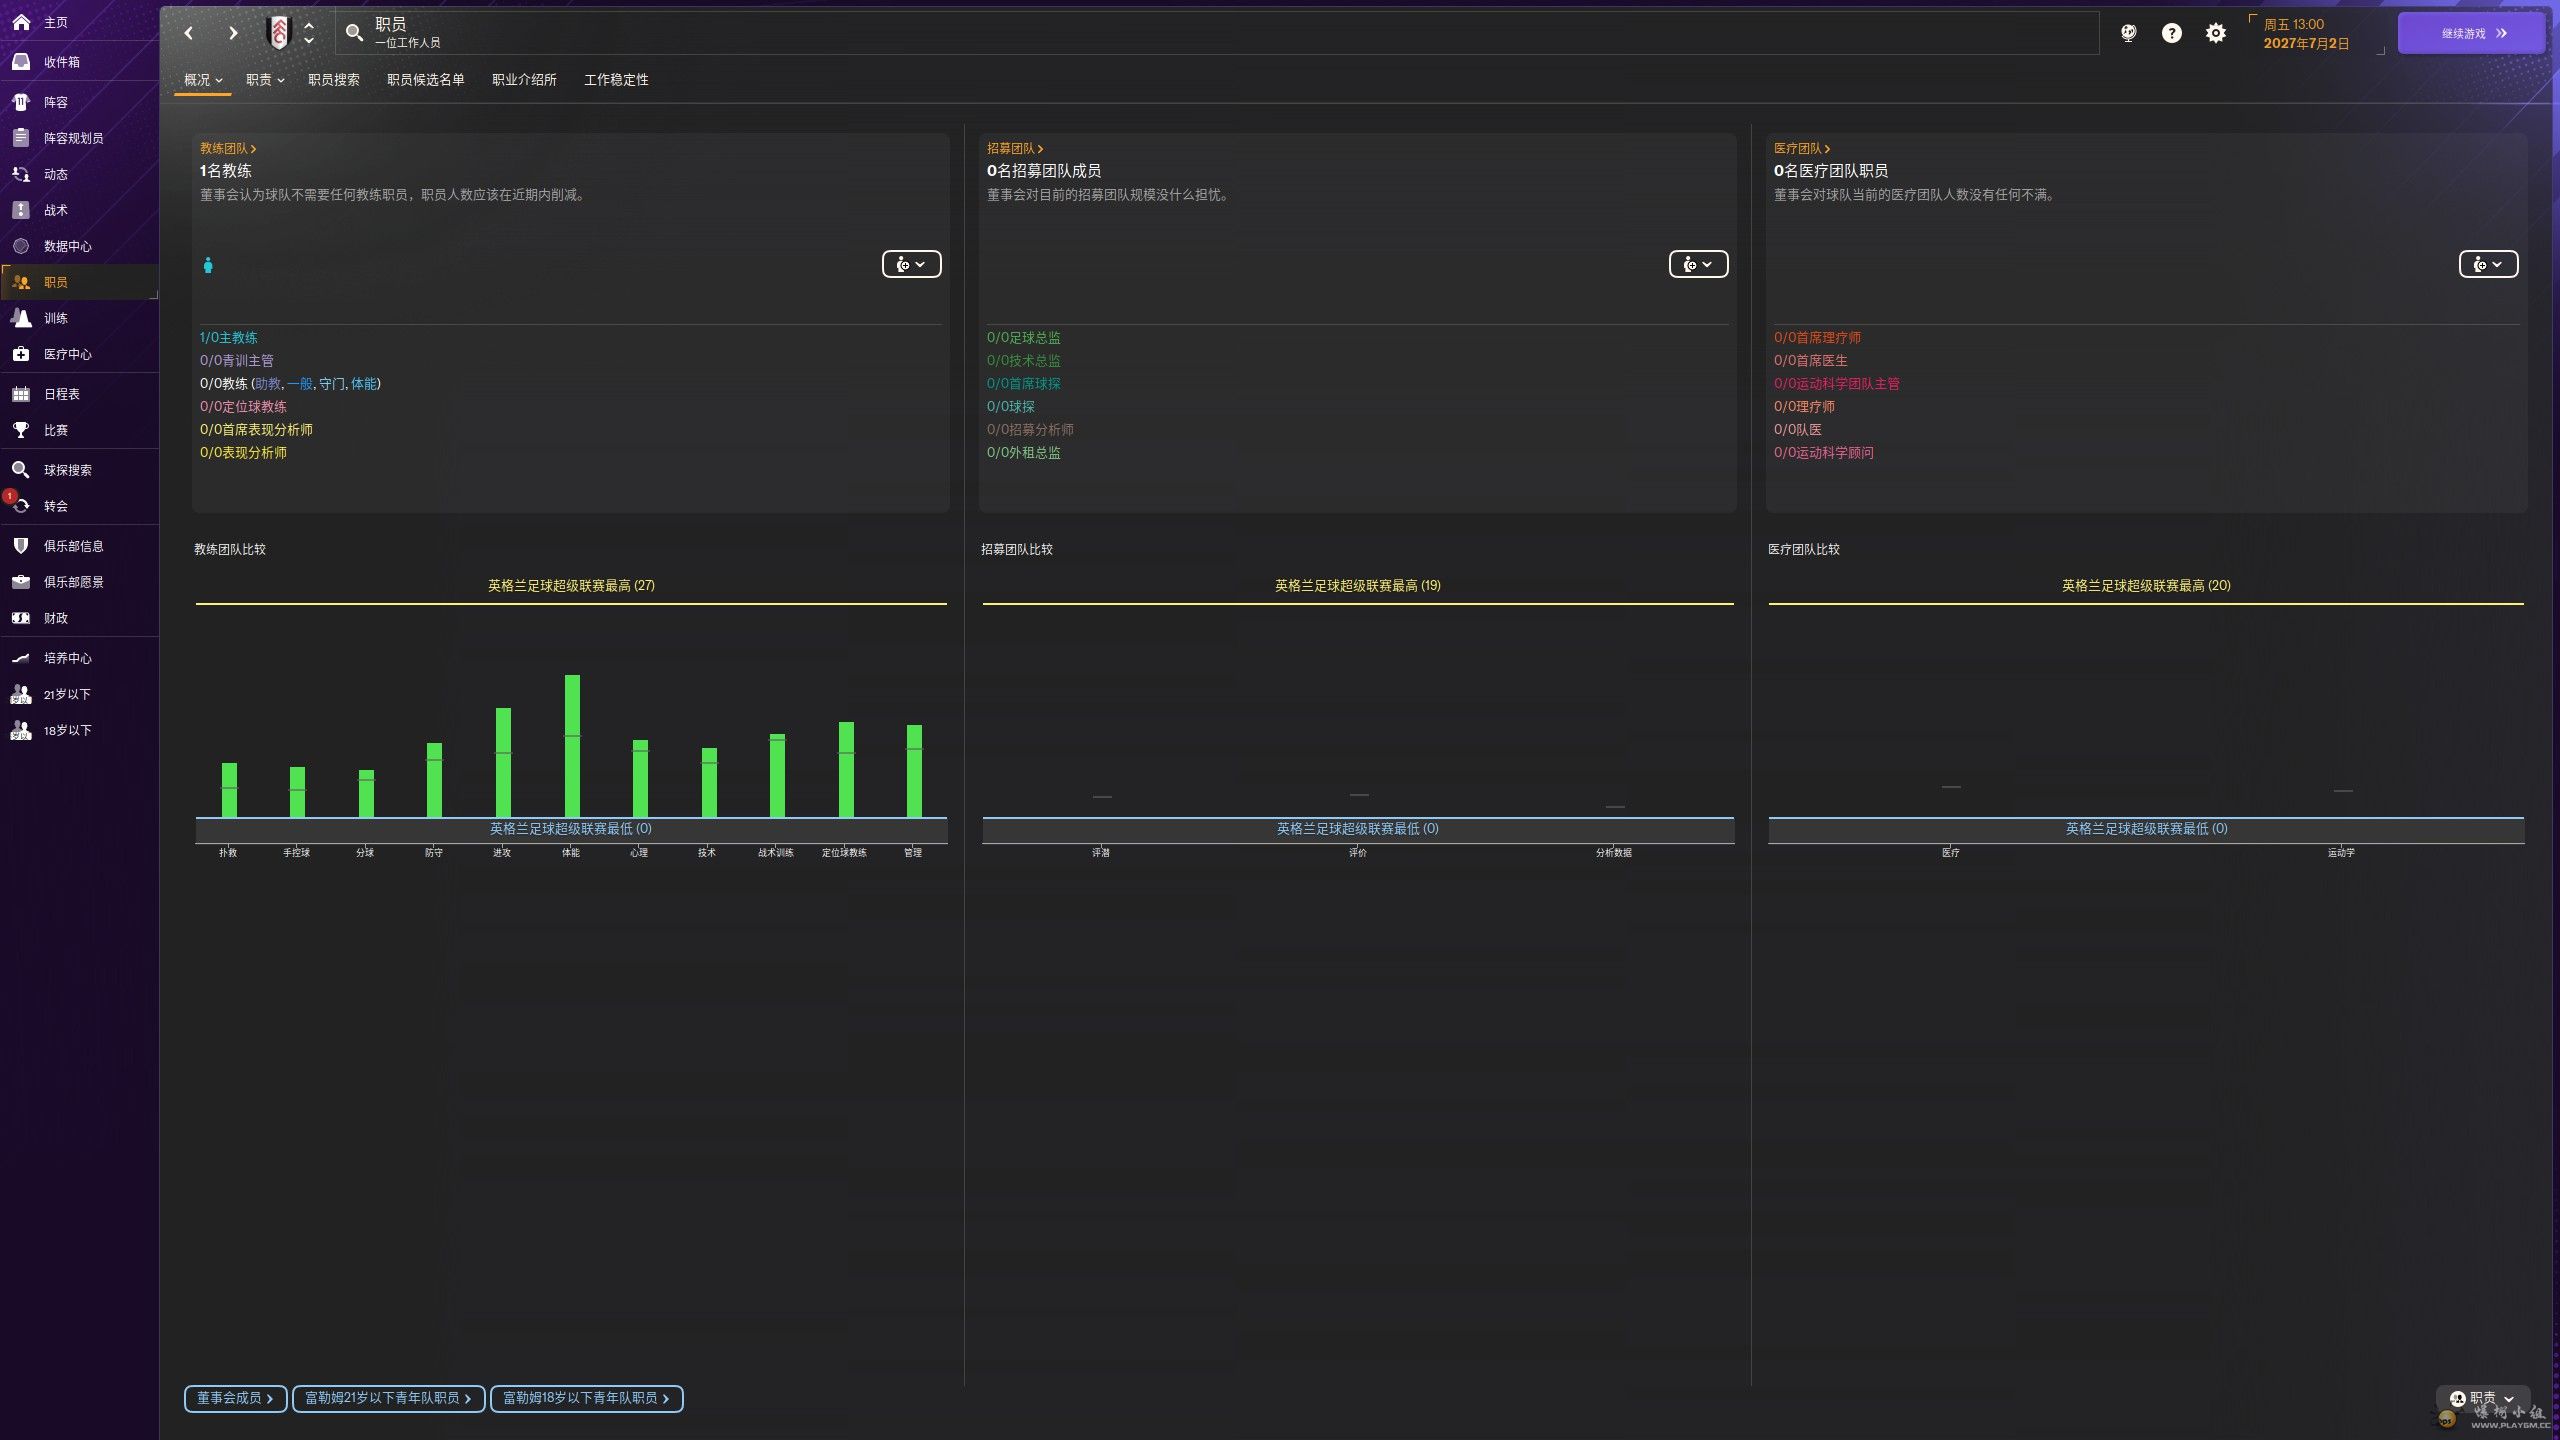Click the 1/0主教练 link
This screenshot has width=2560, height=1440.
point(228,338)
